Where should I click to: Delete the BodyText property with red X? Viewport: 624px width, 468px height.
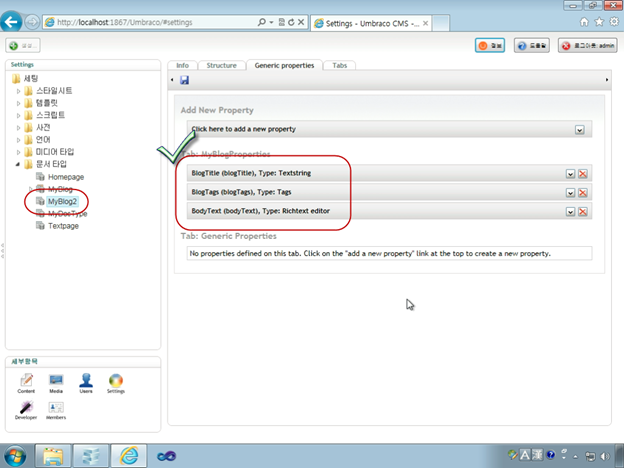click(583, 211)
